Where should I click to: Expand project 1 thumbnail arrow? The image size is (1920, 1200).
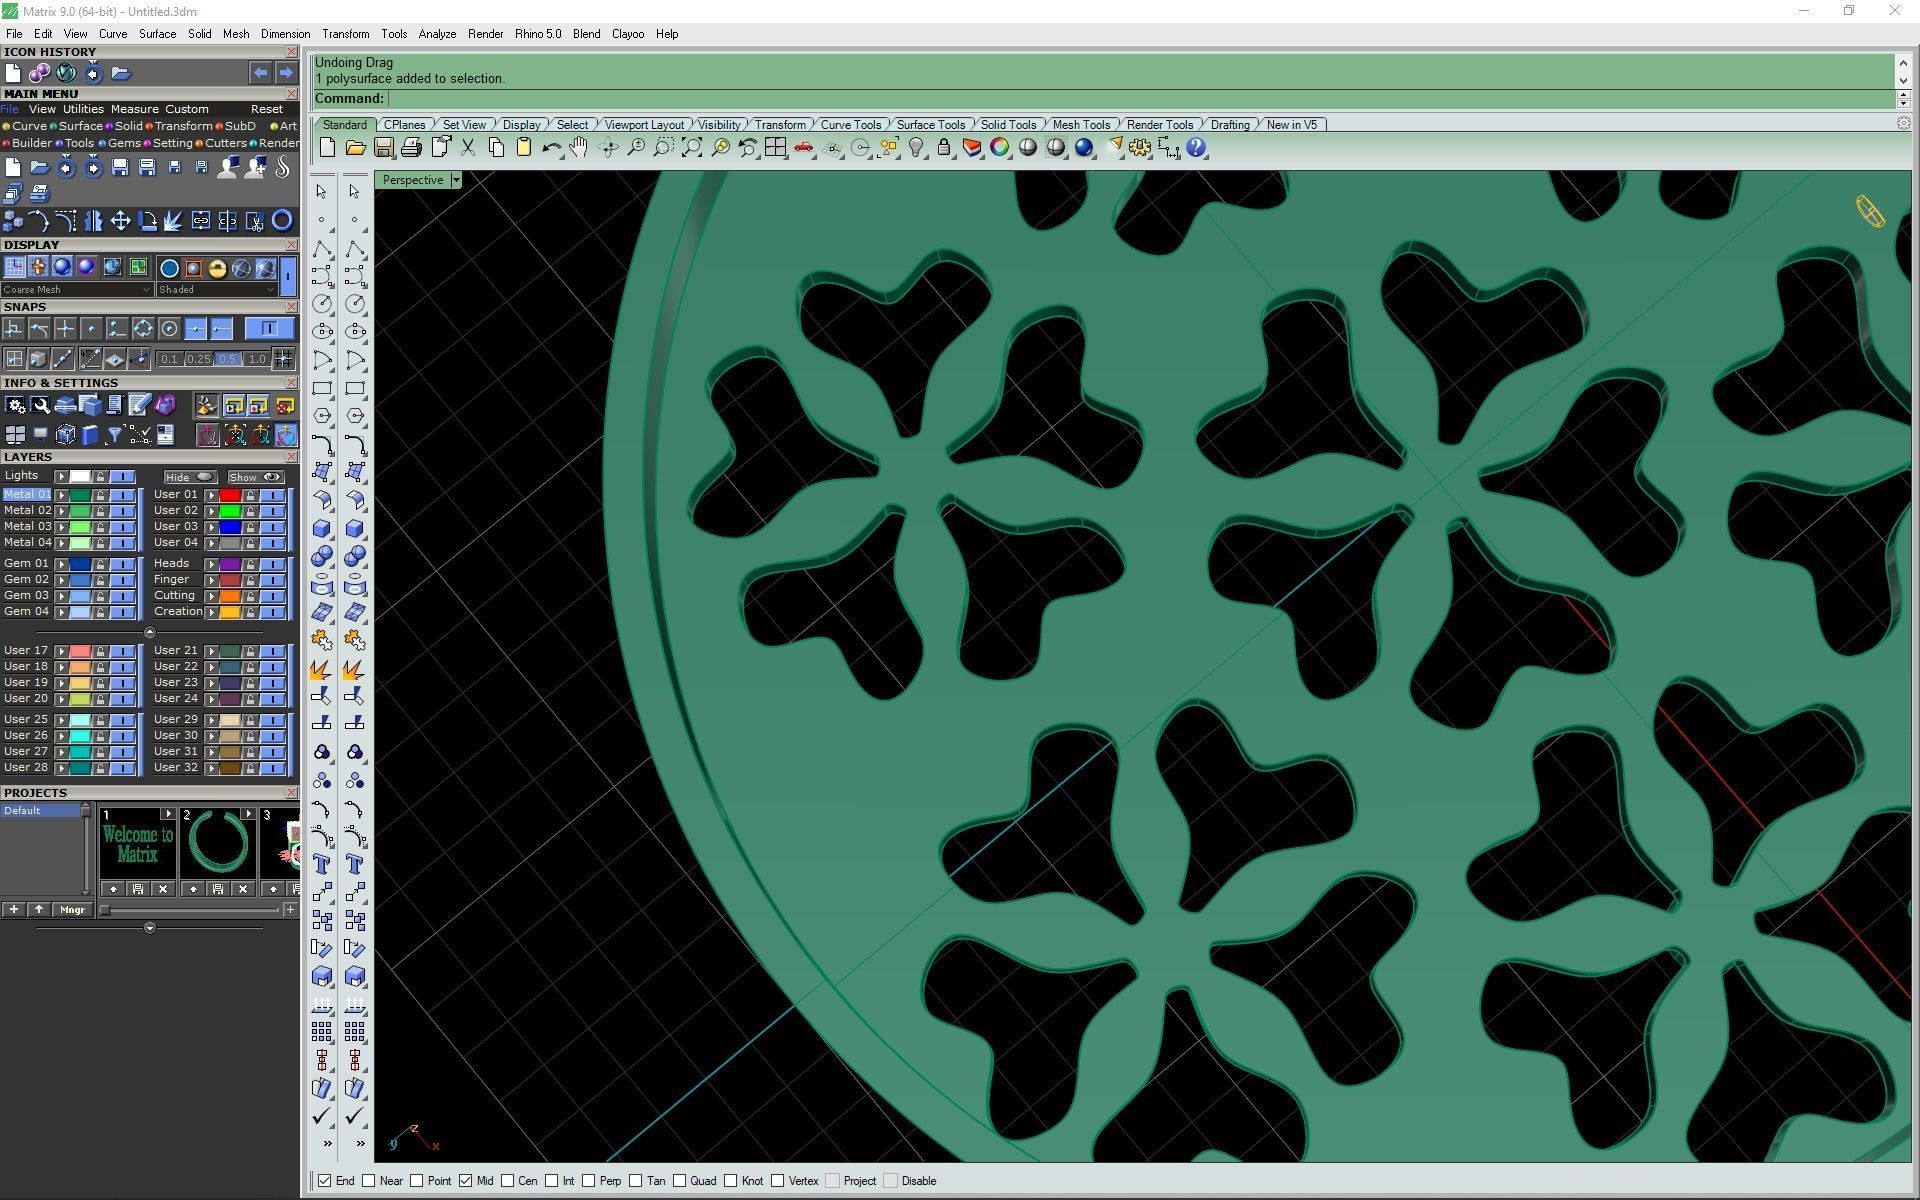[x=167, y=814]
